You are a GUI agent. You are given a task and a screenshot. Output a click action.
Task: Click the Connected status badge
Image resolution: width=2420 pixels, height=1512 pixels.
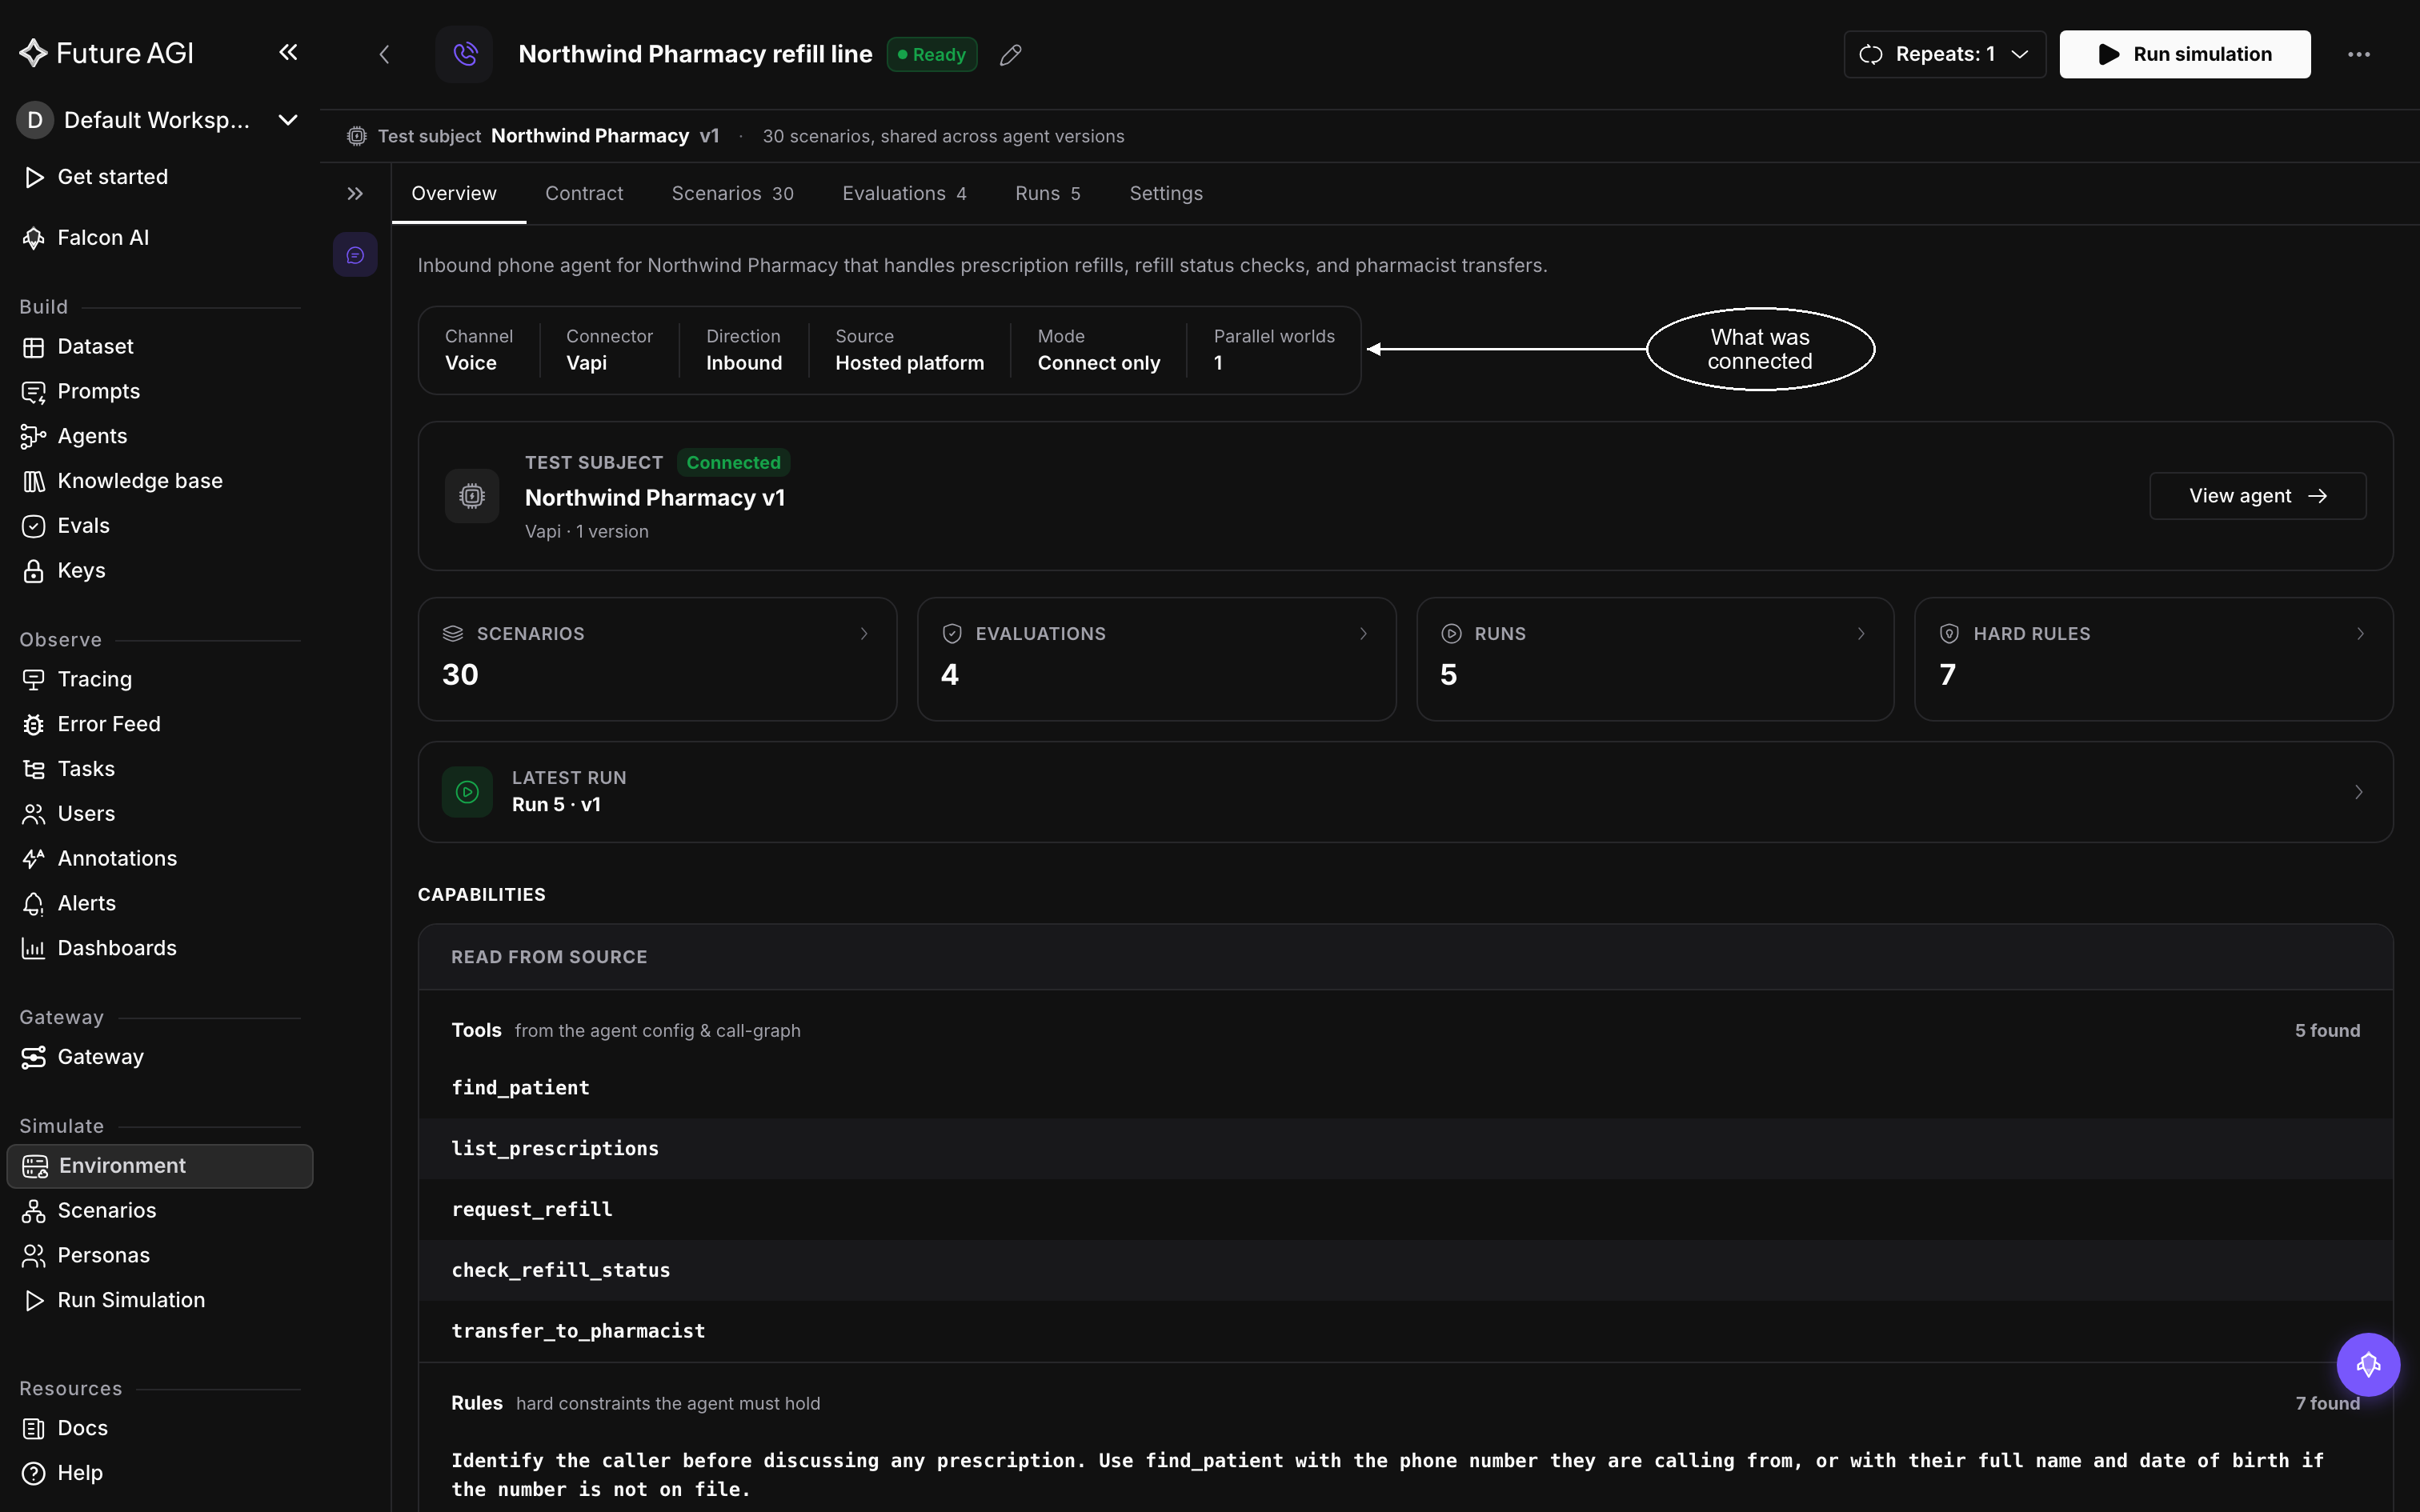(x=733, y=463)
